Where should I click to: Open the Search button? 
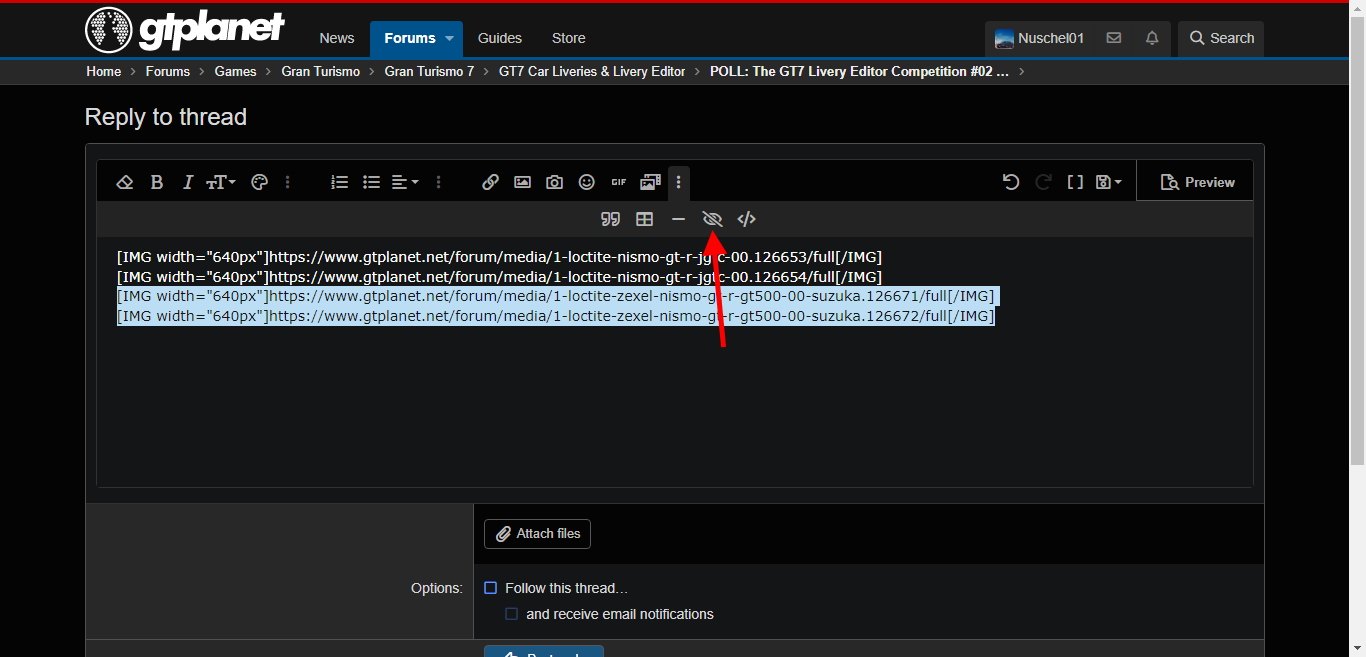pos(1221,38)
